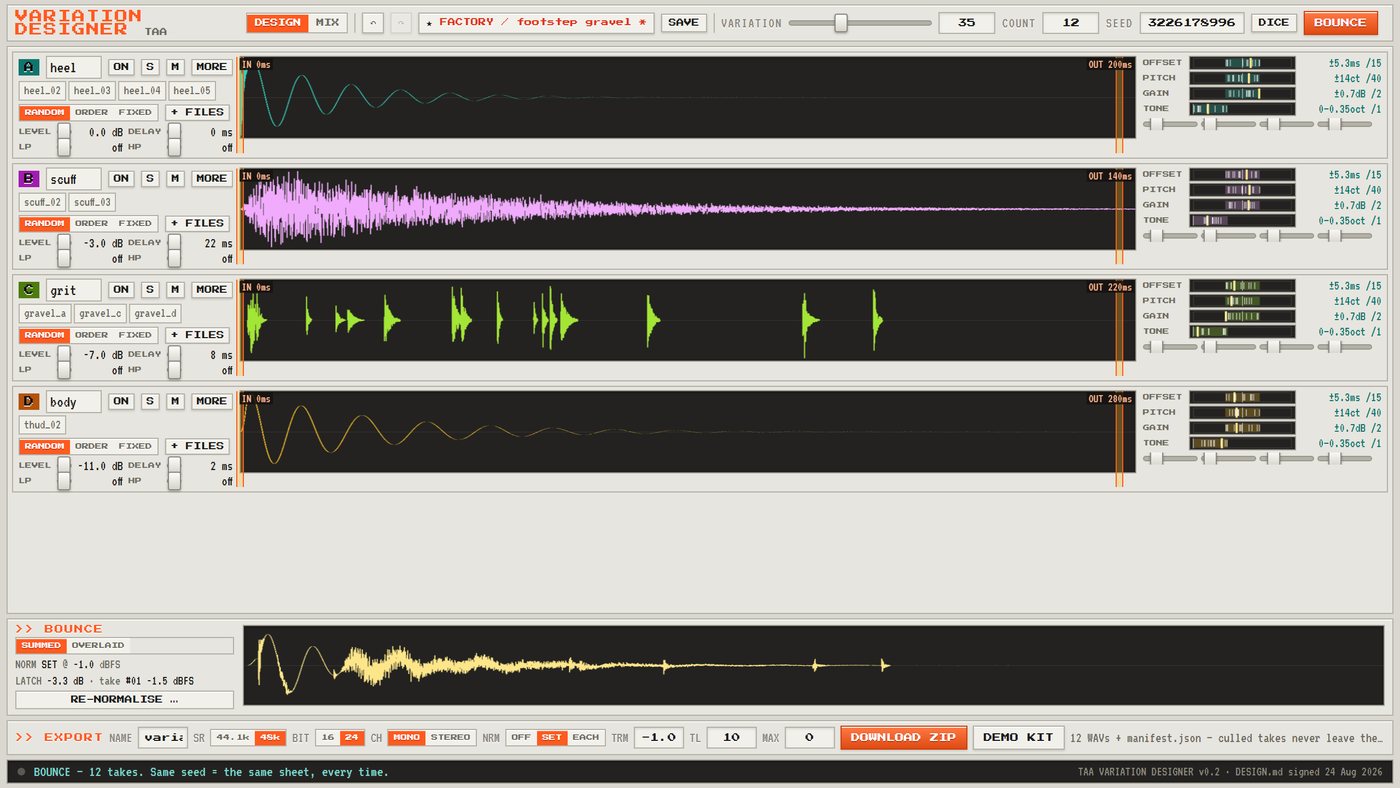Image resolution: width=1400 pixels, height=788 pixels.
Task: Click the SEED number field
Action: 1192,23
